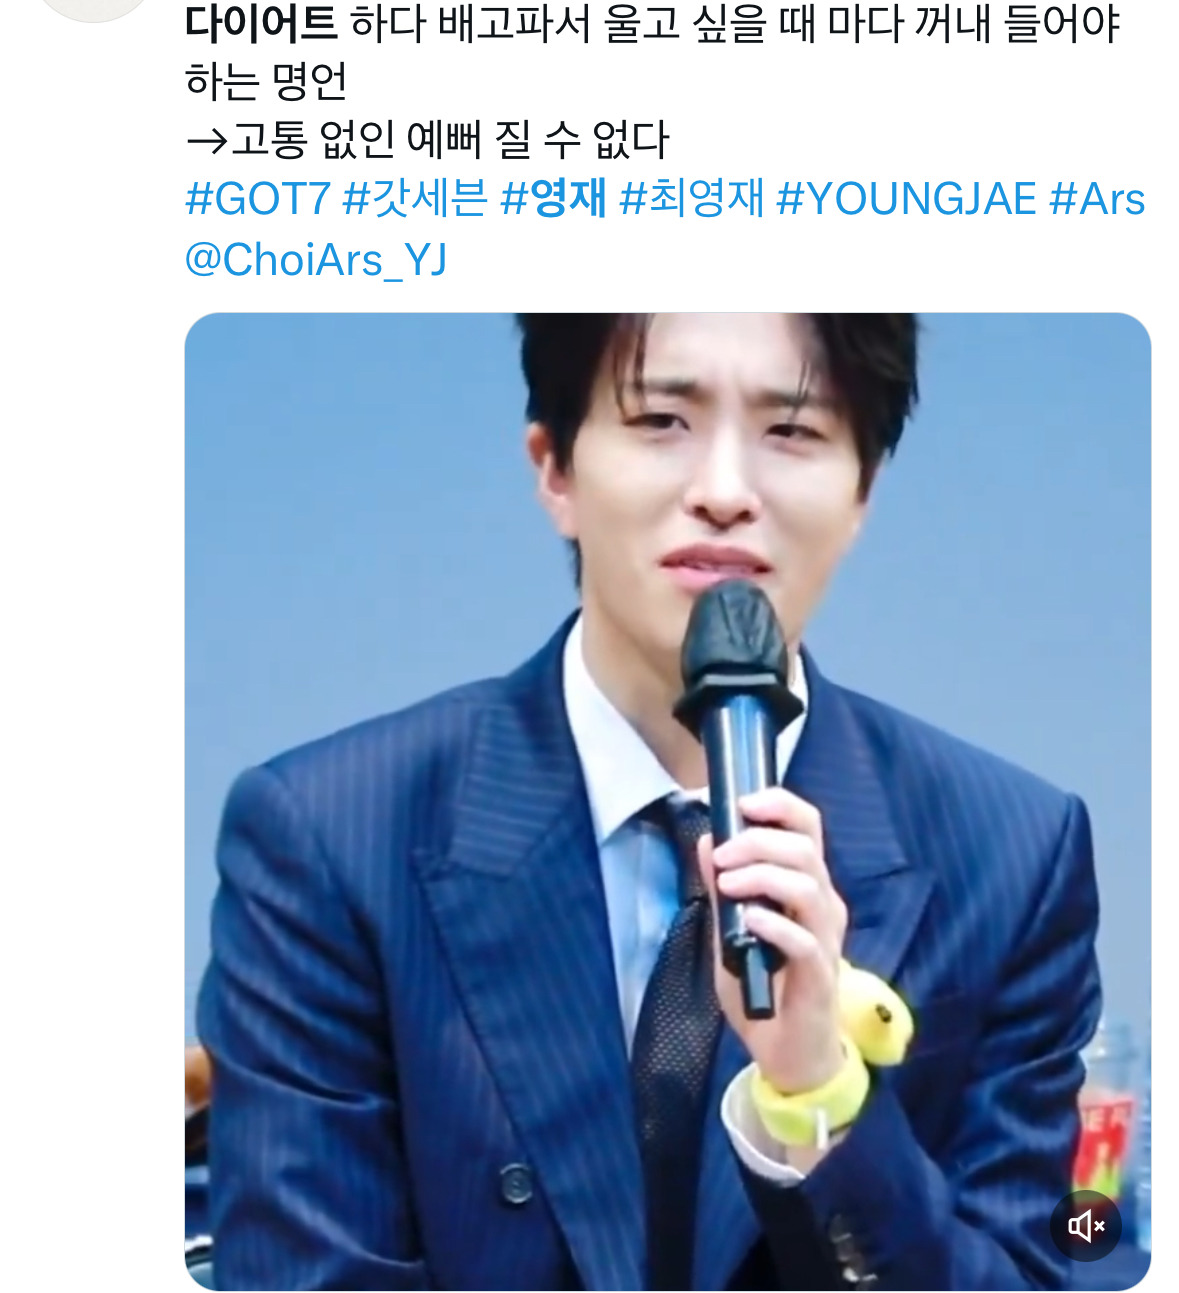Image resolution: width=1179 pixels, height=1293 pixels.
Task: Tap the #Ars hashtag
Action: (1097, 199)
